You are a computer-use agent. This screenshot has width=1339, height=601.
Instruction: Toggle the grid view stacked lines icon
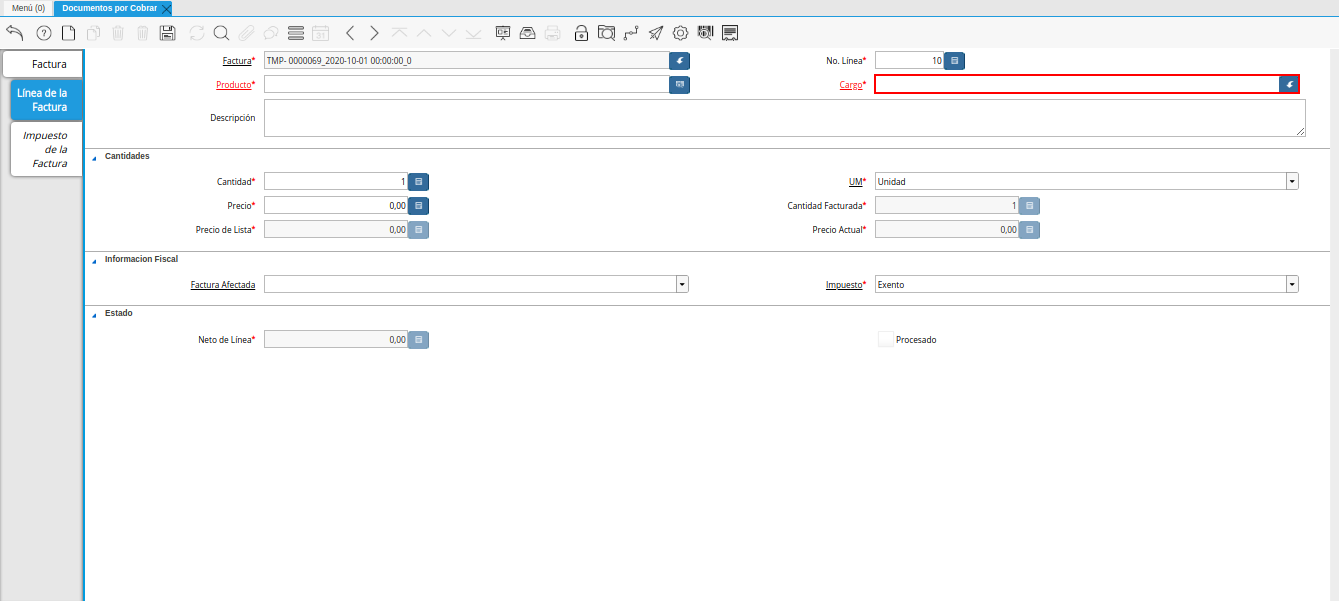click(x=296, y=33)
